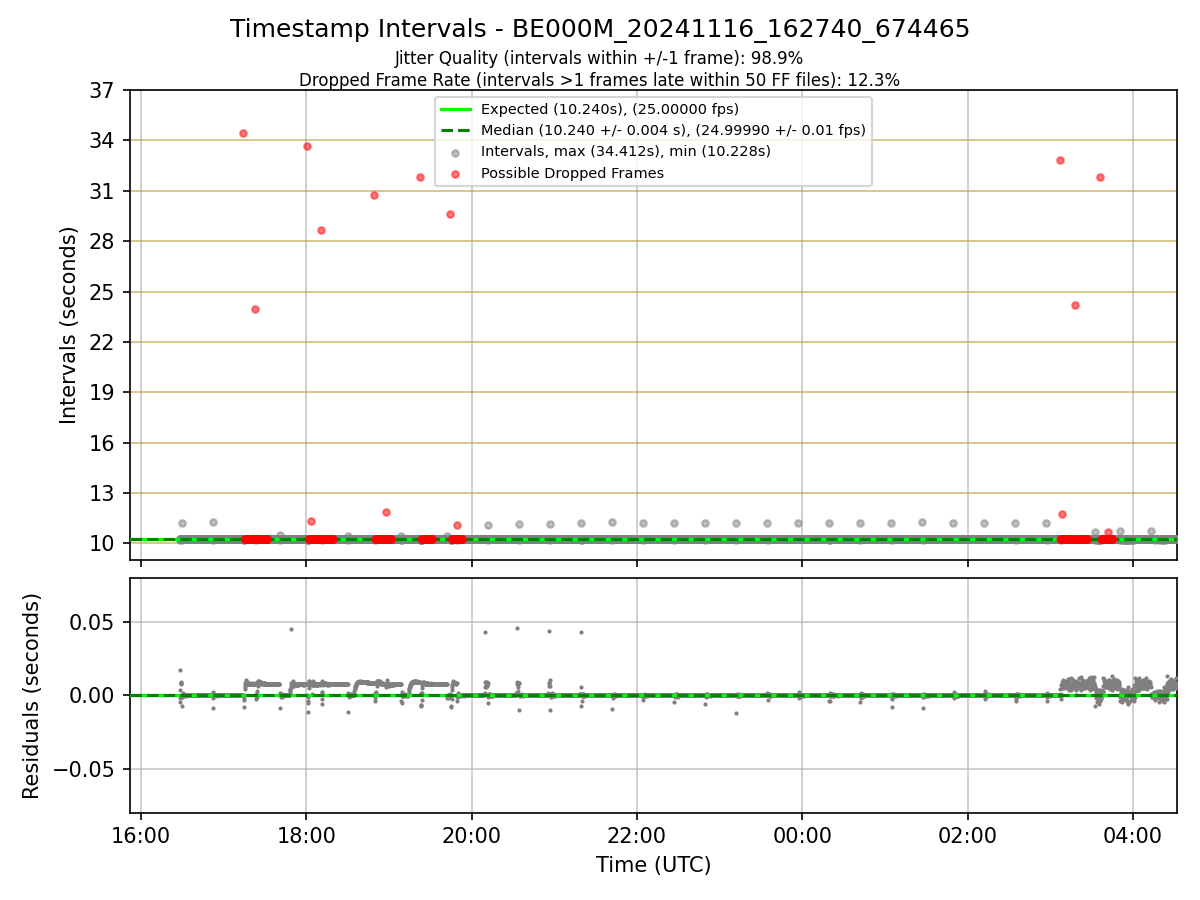Viewport: 1200px width, 900px height.
Task: Click the red point near 29.6 seconds before 20:00
Action: [450, 214]
